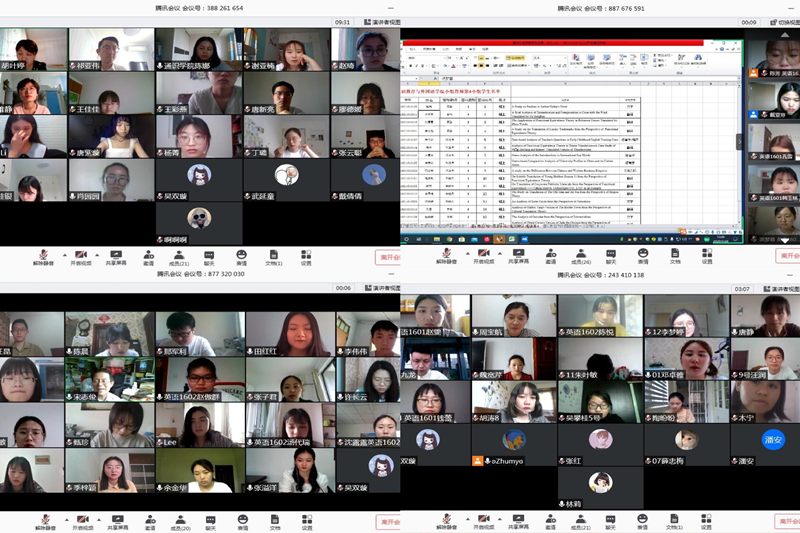Open Invite in meeting 243 410 138
The image size is (800, 533).
click(x=550, y=520)
